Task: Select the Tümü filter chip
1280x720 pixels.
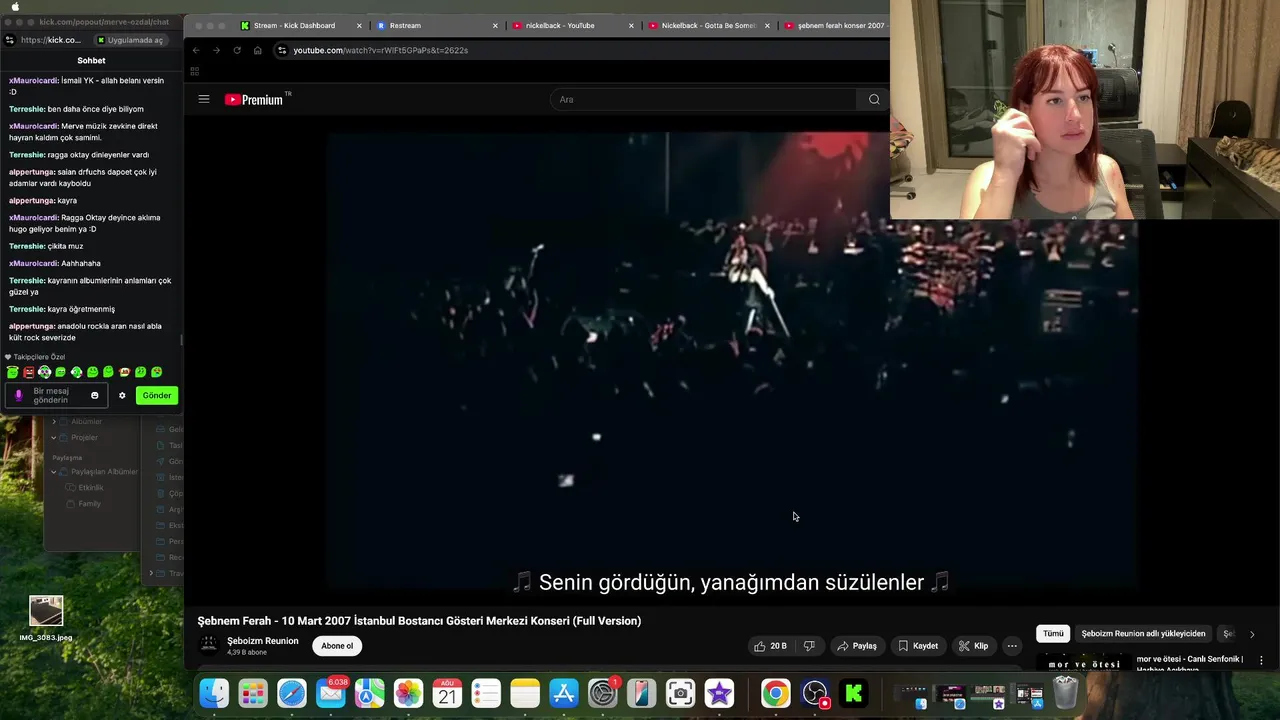Action: point(1053,633)
